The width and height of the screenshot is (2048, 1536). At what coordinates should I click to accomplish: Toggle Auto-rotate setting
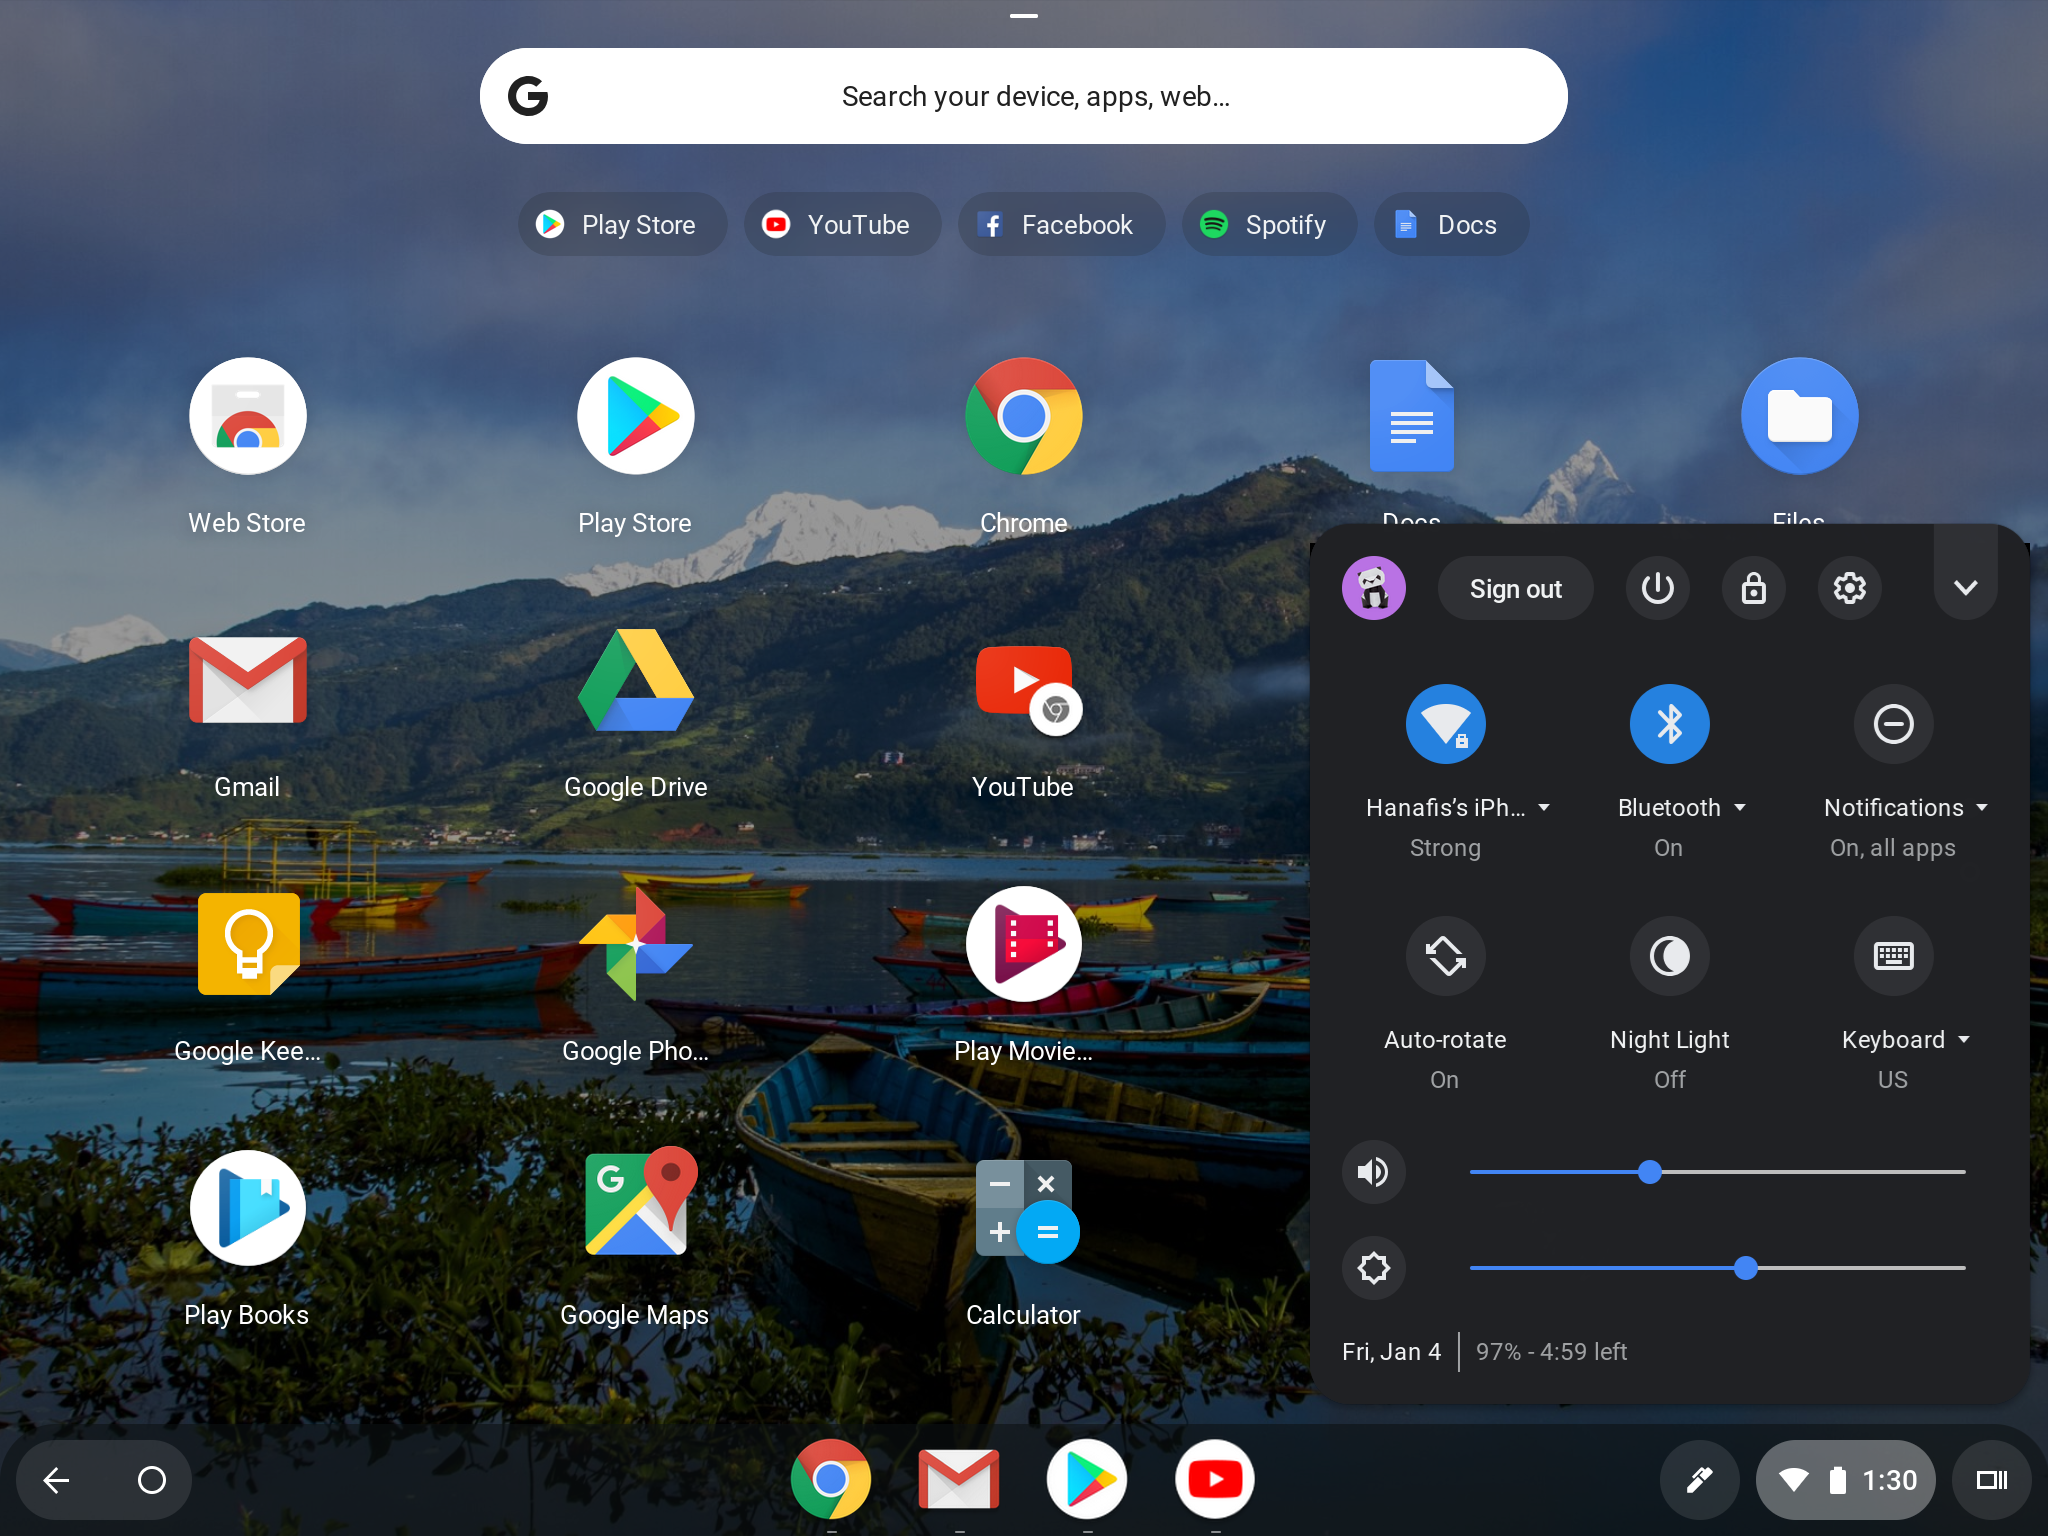click(1446, 956)
